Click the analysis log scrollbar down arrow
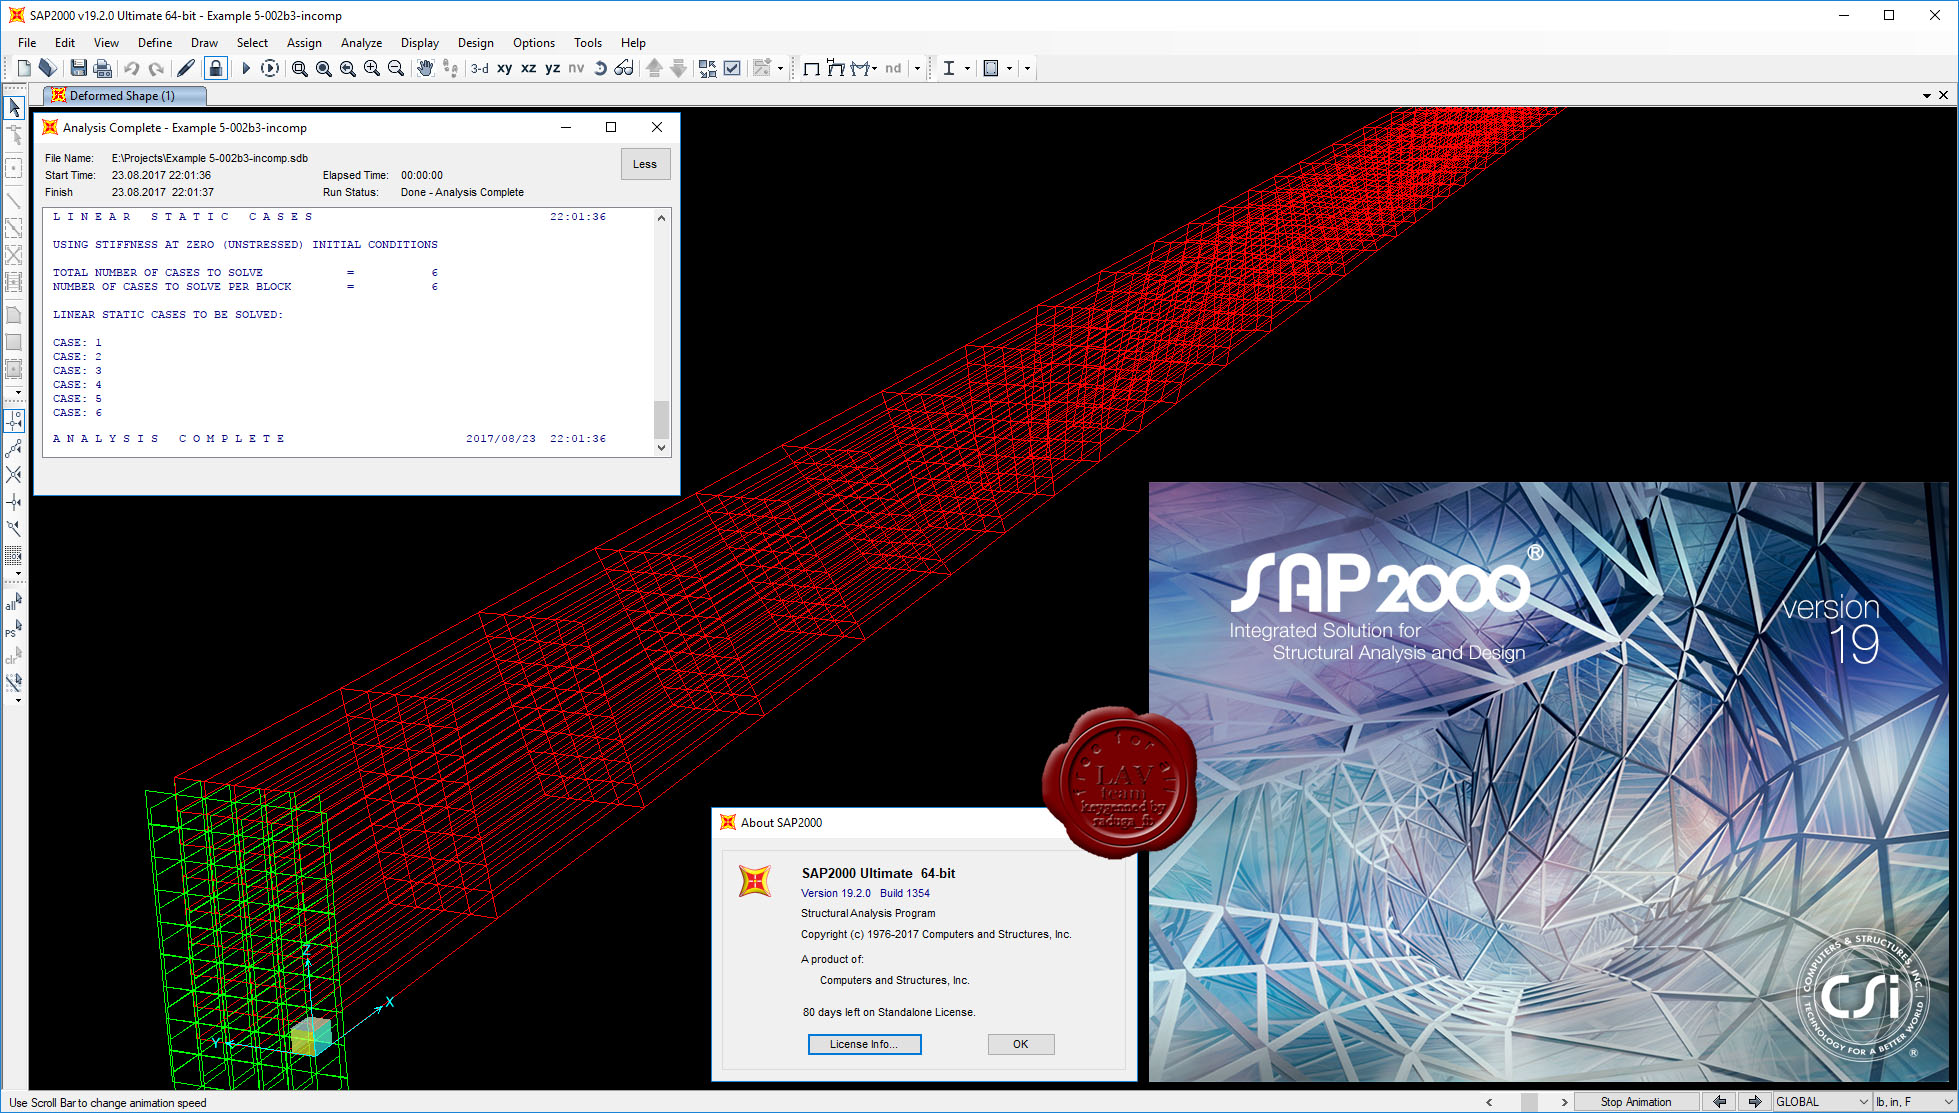The image size is (1959, 1113). (661, 448)
